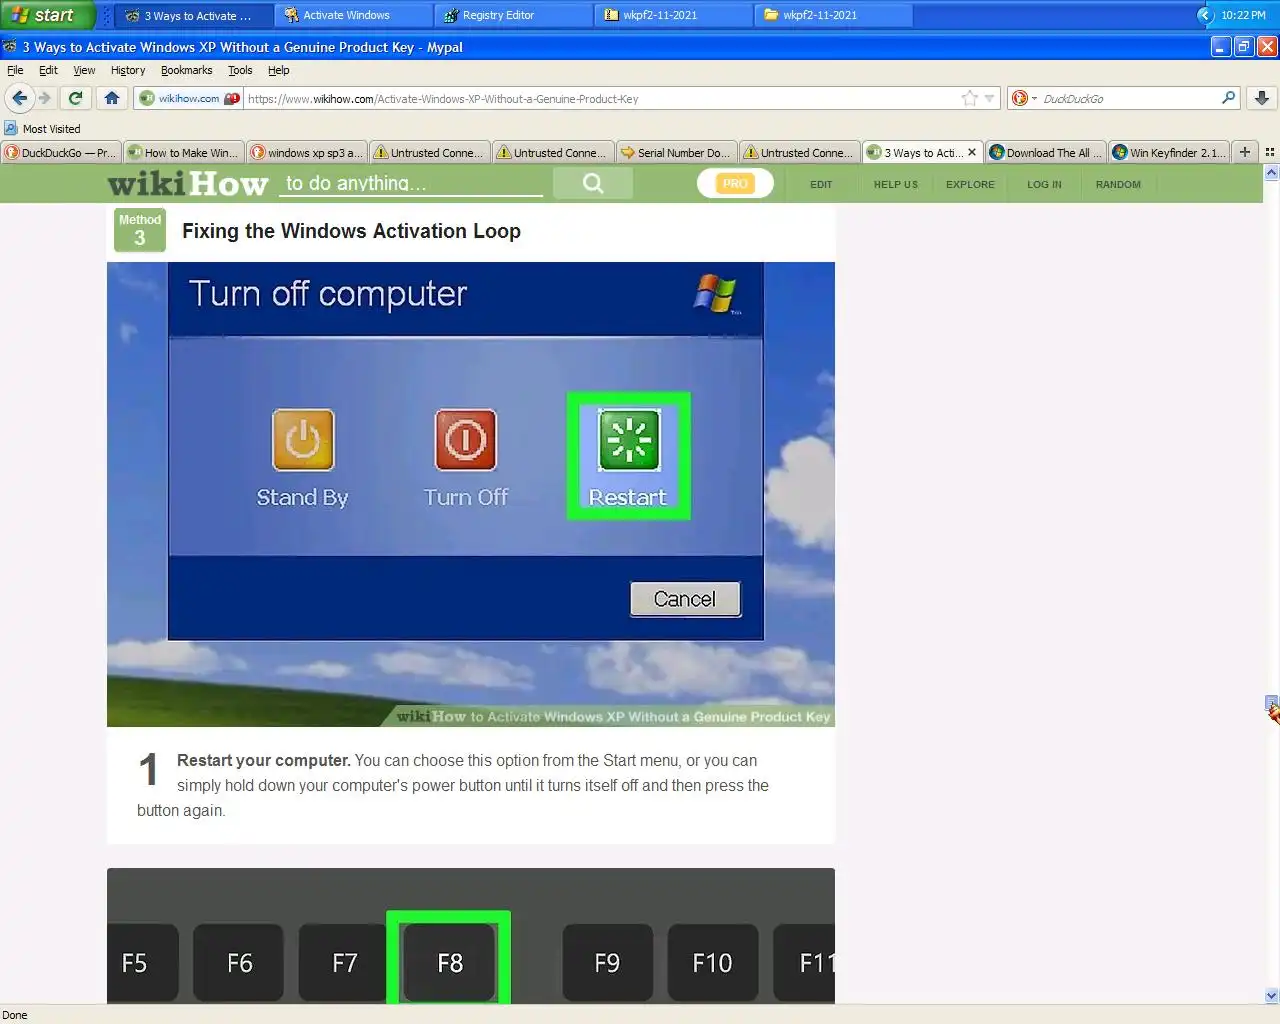Click the search magnifier in the search box

pos(1228,98)
